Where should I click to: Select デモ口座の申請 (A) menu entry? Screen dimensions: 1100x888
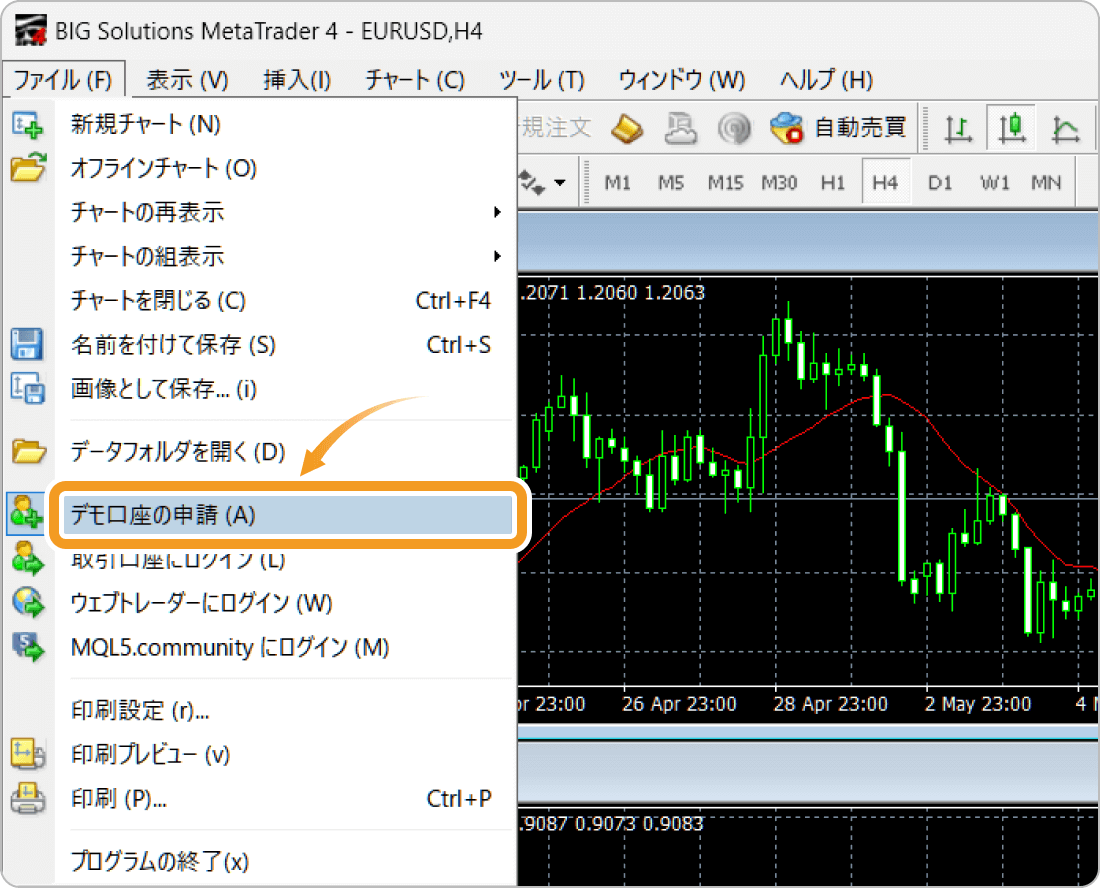tap(288, 515)
